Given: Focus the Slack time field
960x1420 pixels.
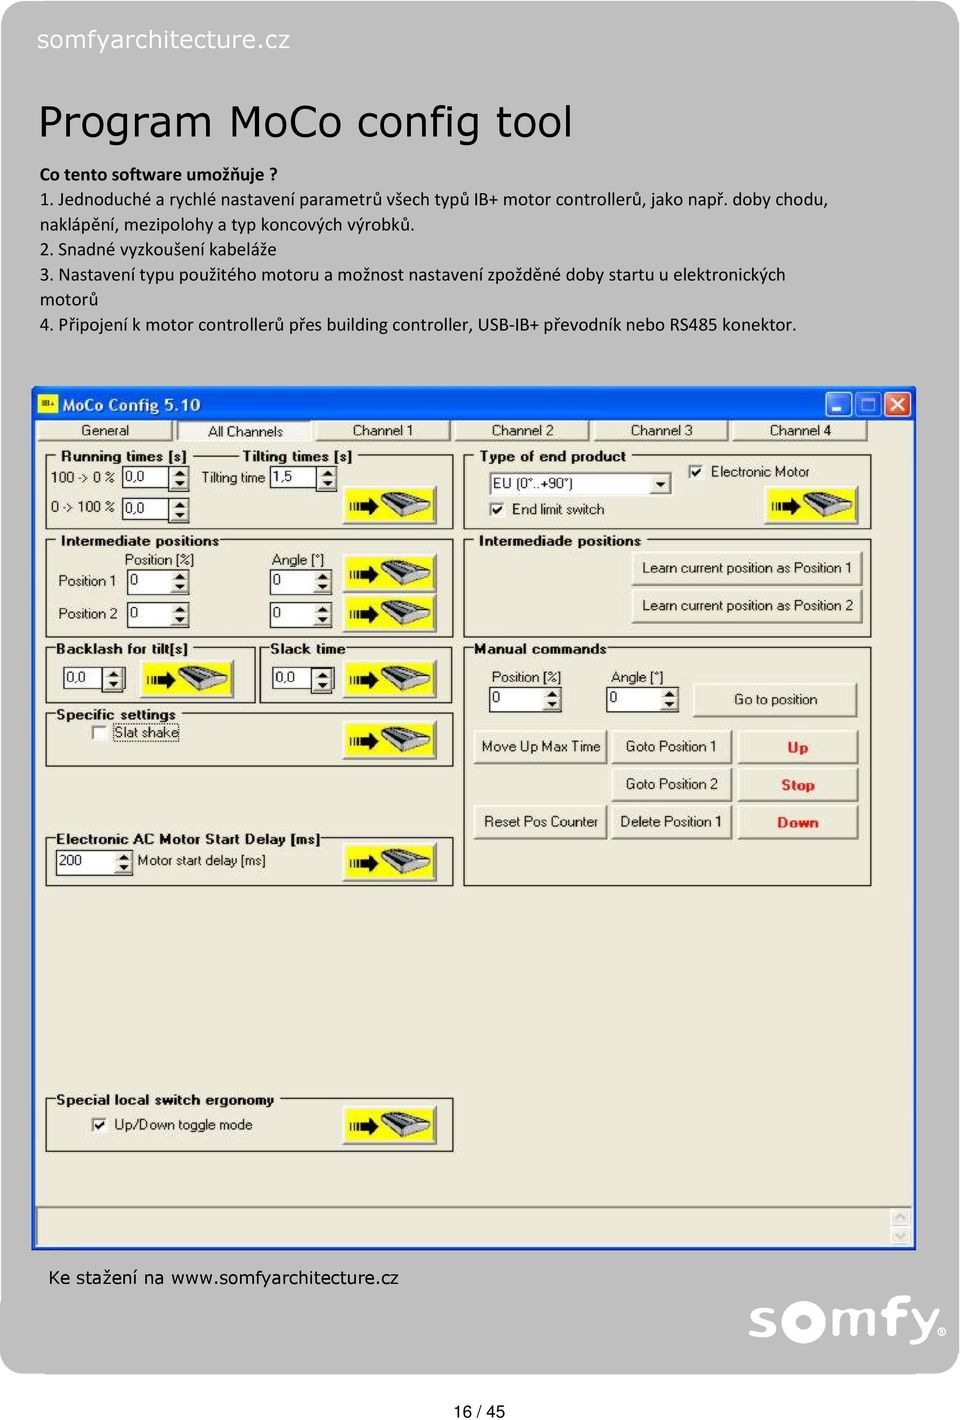Looking at the screenshot, I should click(x=294, y=679).
